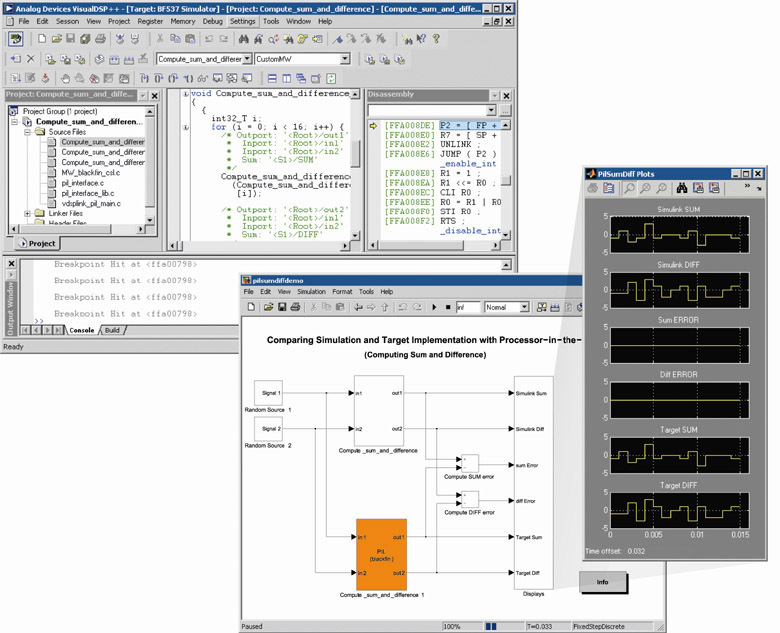Click Save icon in Simulink toolbar
This screenshot has height=633, width=780.
pos(282,307)
